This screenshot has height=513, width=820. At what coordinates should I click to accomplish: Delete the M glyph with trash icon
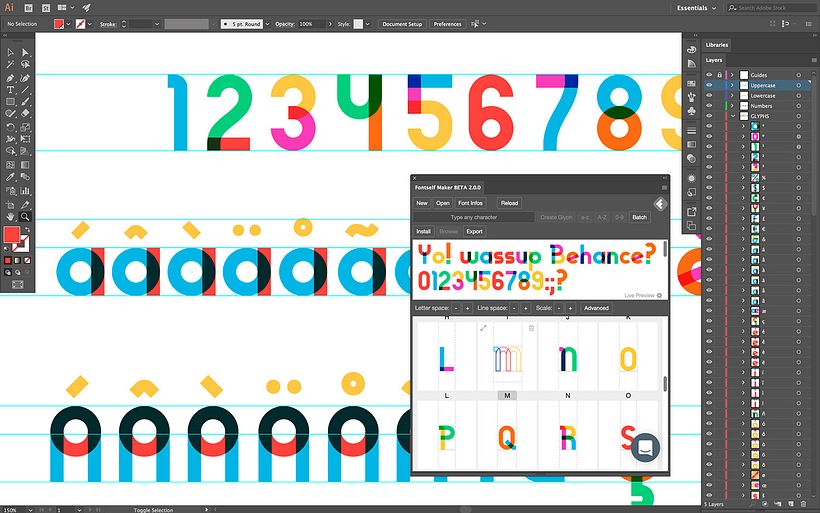tap(531, 328)
